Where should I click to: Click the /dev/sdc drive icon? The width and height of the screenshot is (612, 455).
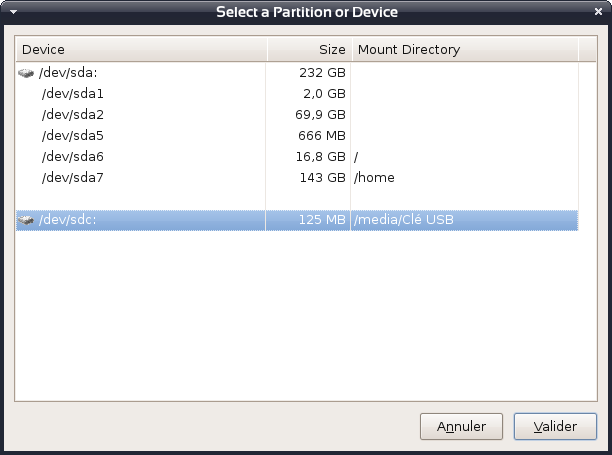26,221
